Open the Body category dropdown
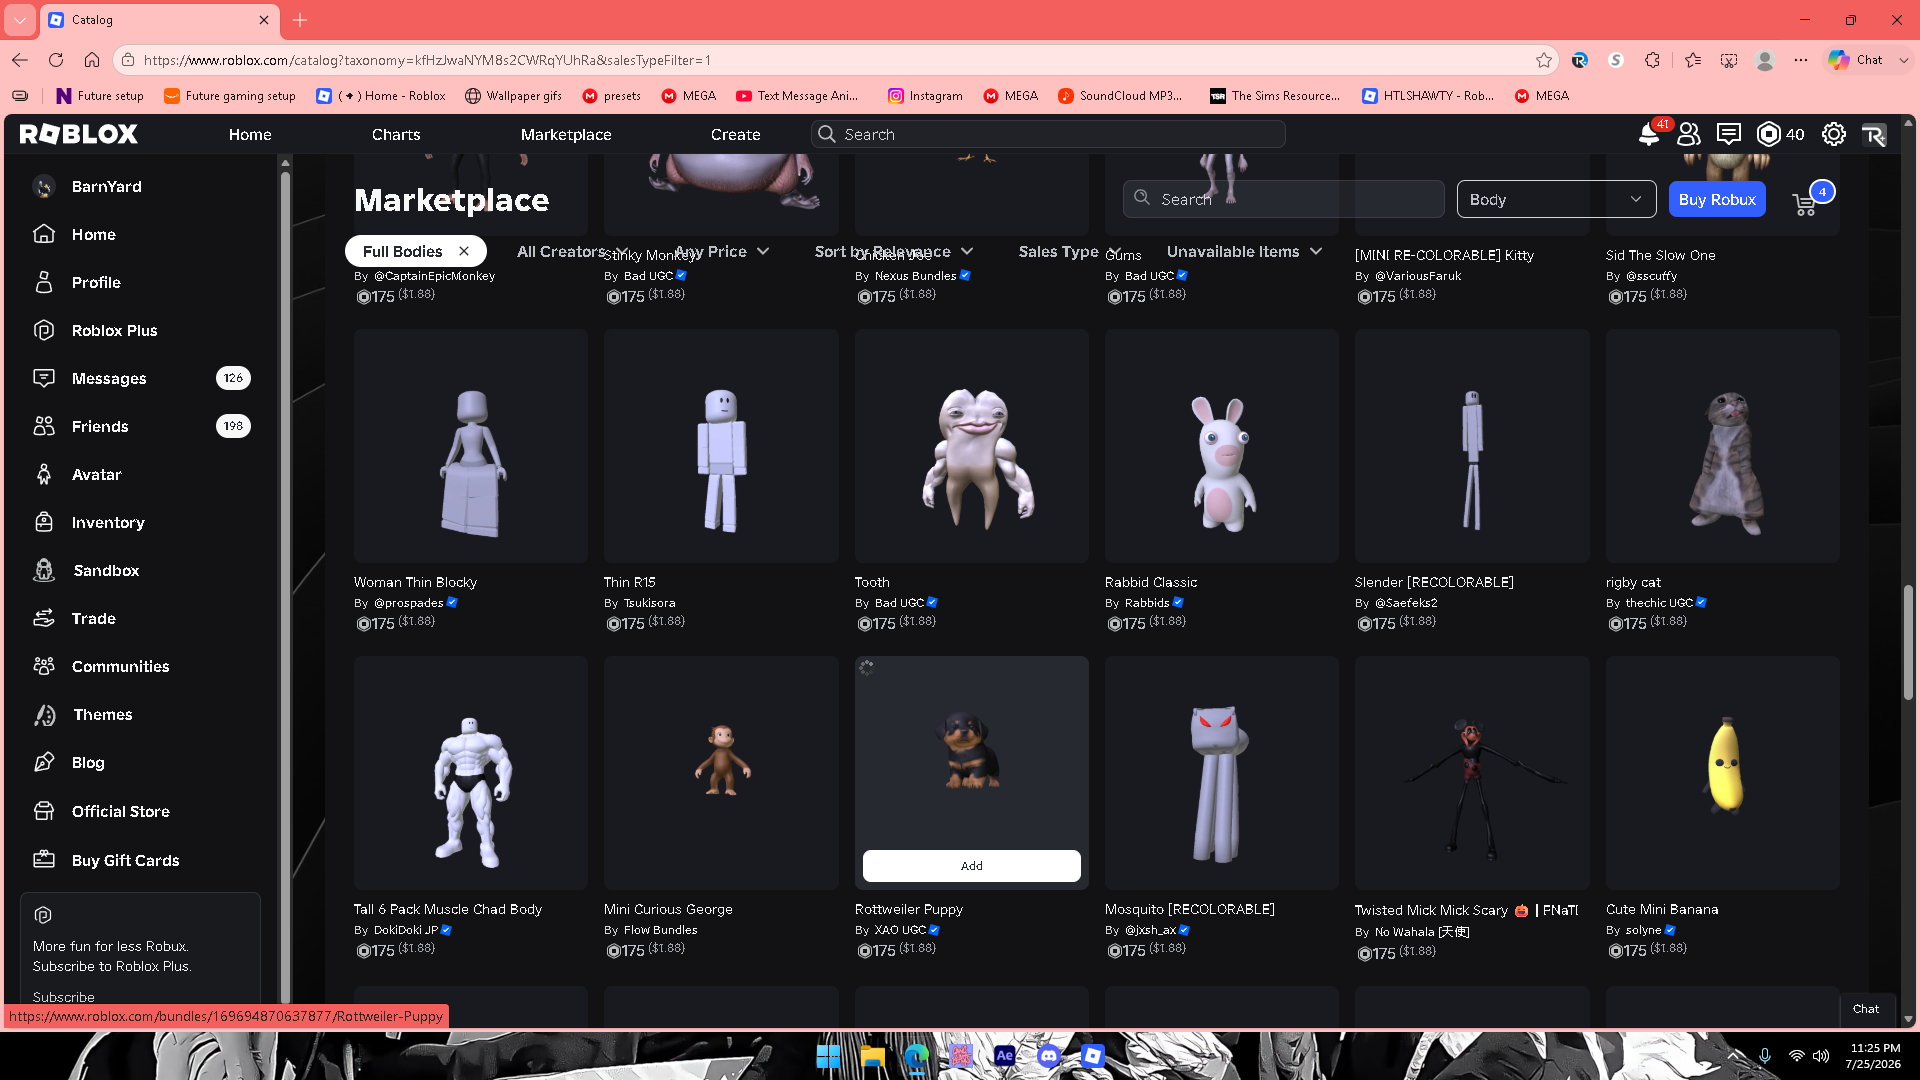 point(1556,199)
